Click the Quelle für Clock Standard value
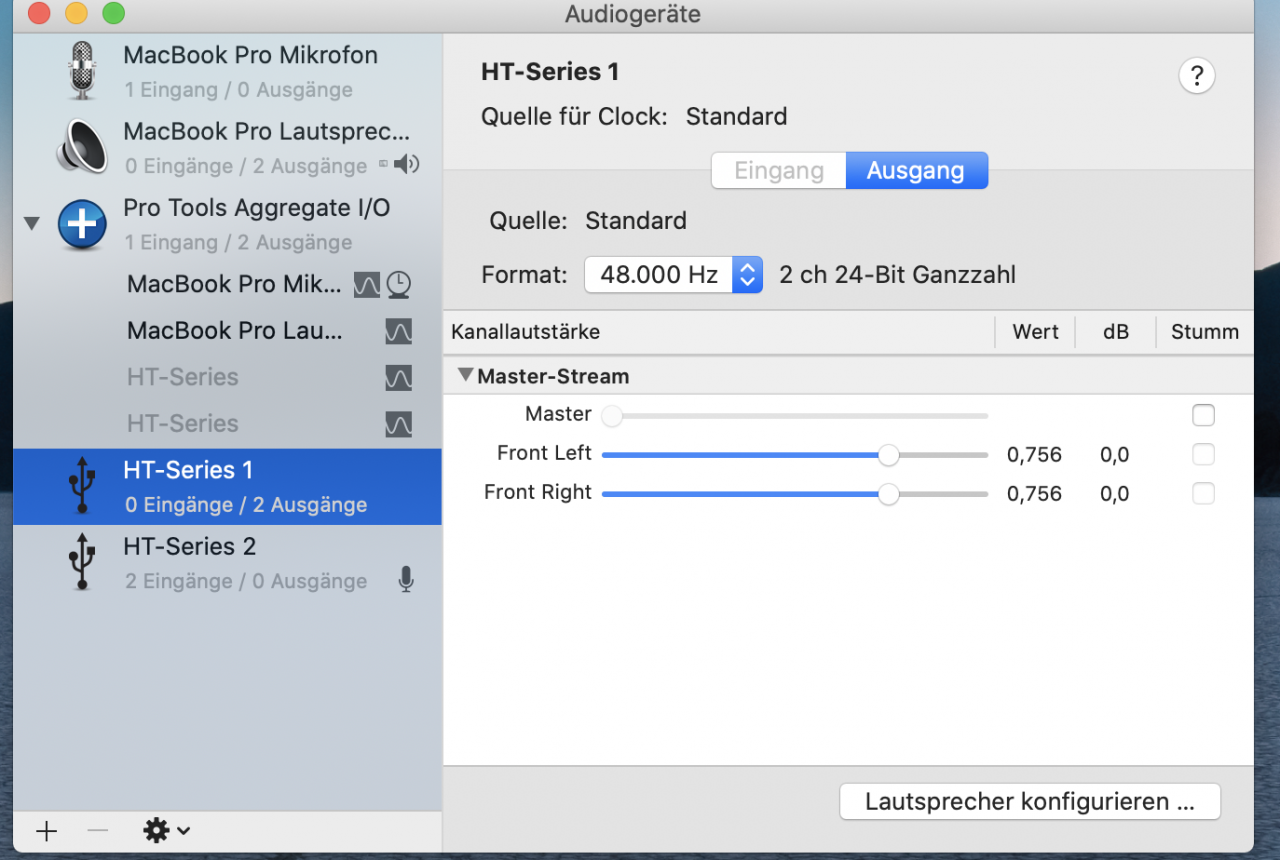Viewport: 1280px width, 860px height. pos(736,117)
